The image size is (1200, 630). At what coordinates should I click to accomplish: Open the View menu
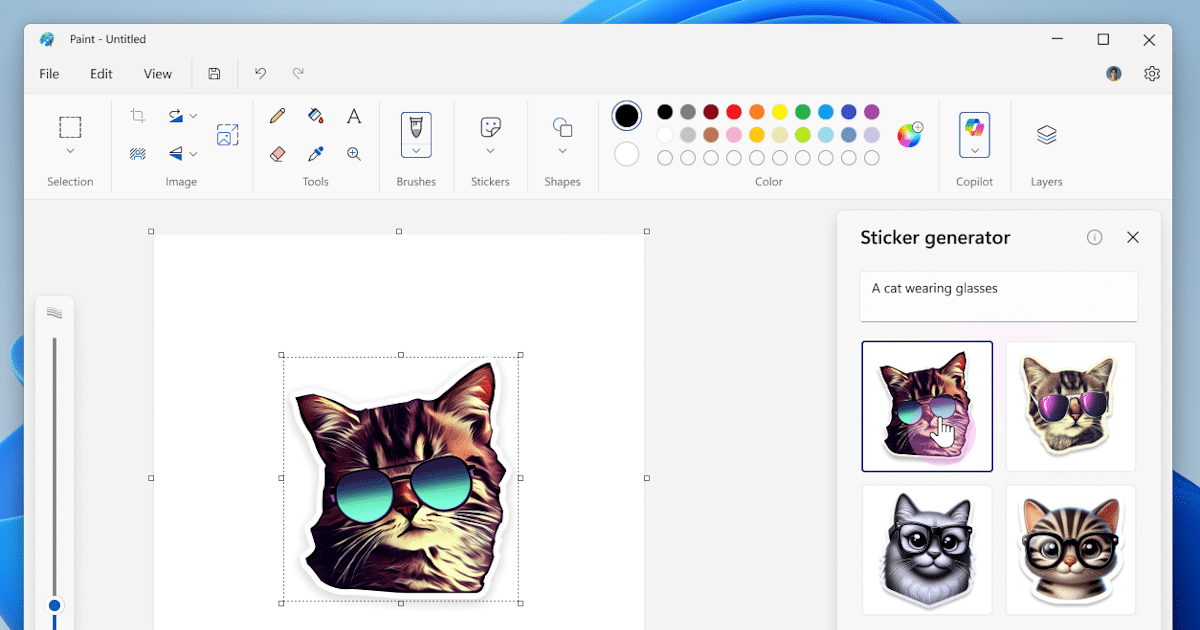point(158,74)
